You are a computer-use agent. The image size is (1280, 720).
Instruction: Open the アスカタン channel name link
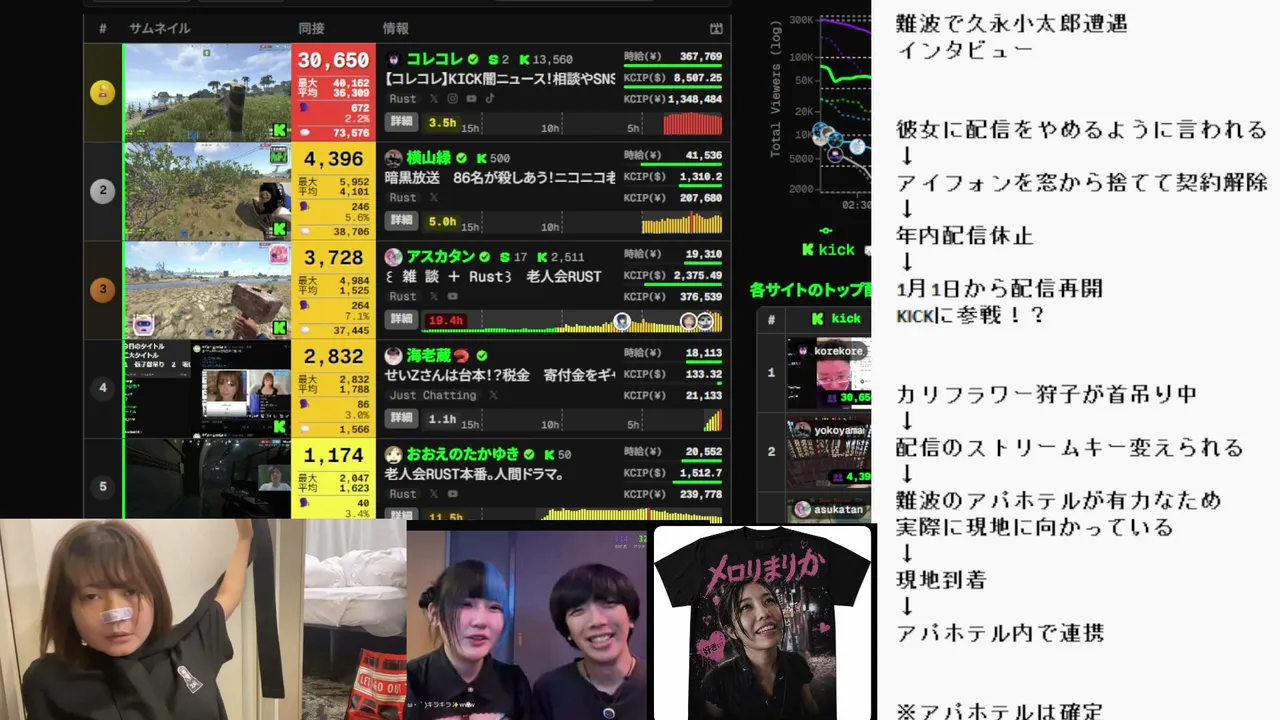pyautogui.click(x=440, y=257)
